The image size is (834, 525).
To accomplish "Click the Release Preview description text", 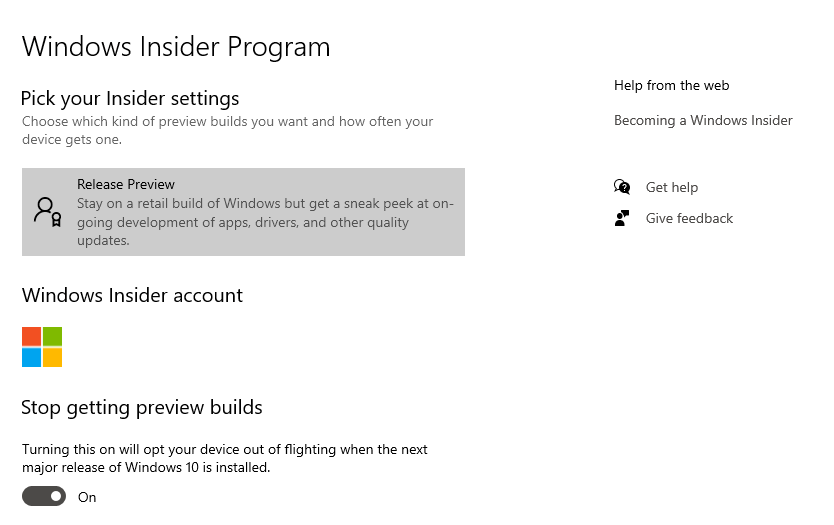I will pos(265,222).
